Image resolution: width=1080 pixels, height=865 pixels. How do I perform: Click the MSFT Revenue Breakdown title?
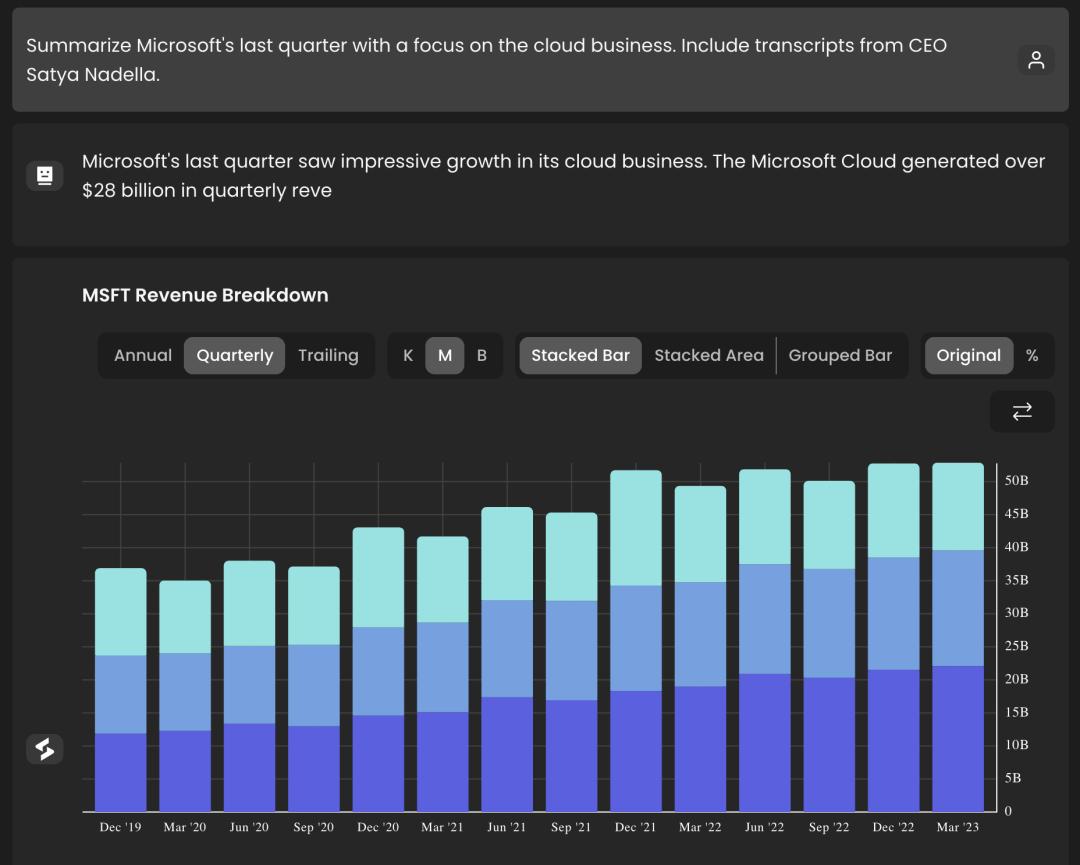205,295
